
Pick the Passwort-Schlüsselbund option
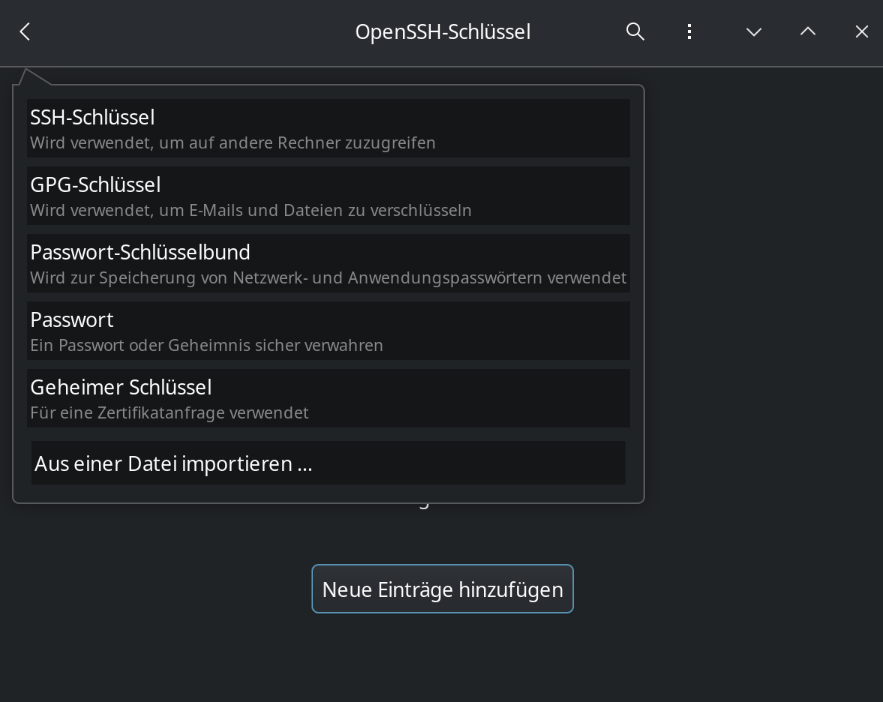coord(140,252)
